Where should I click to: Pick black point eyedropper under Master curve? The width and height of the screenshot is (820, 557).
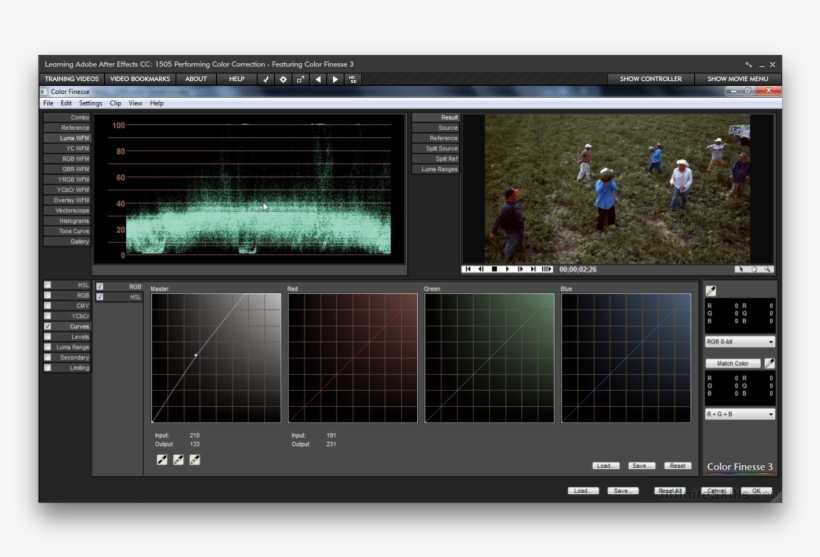[162, 459]
